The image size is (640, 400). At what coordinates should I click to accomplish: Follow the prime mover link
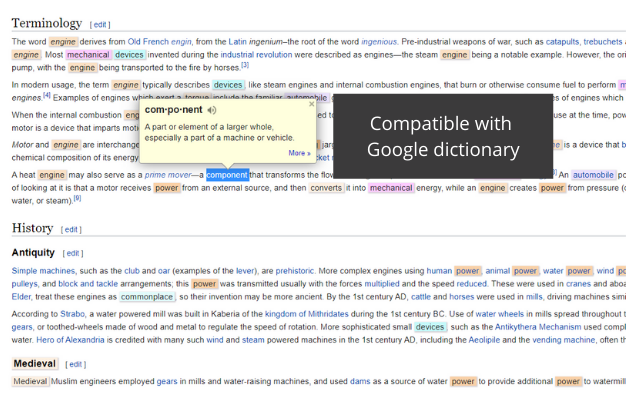[x=168, y=175]
